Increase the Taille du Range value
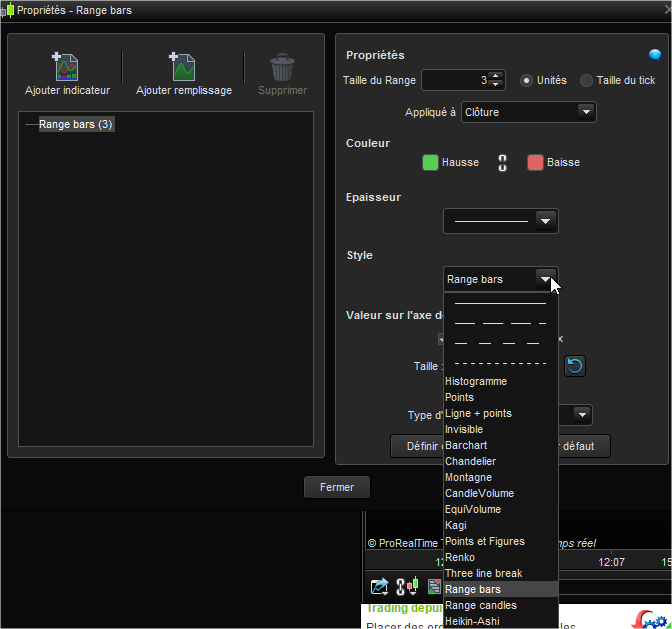This screenshot has width=672, height=629. coord(497,76)
